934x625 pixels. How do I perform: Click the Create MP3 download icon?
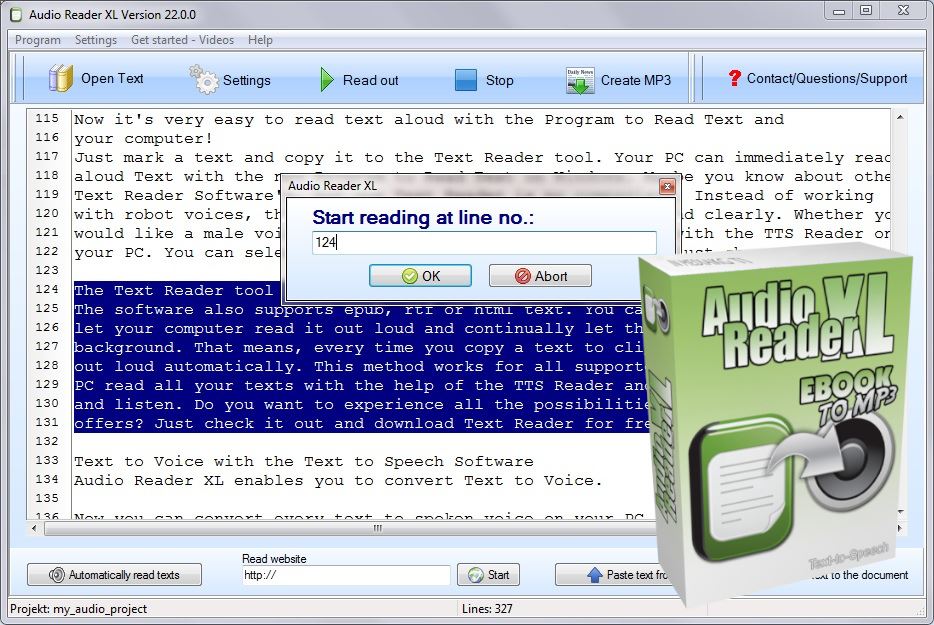tap(580, 81)
